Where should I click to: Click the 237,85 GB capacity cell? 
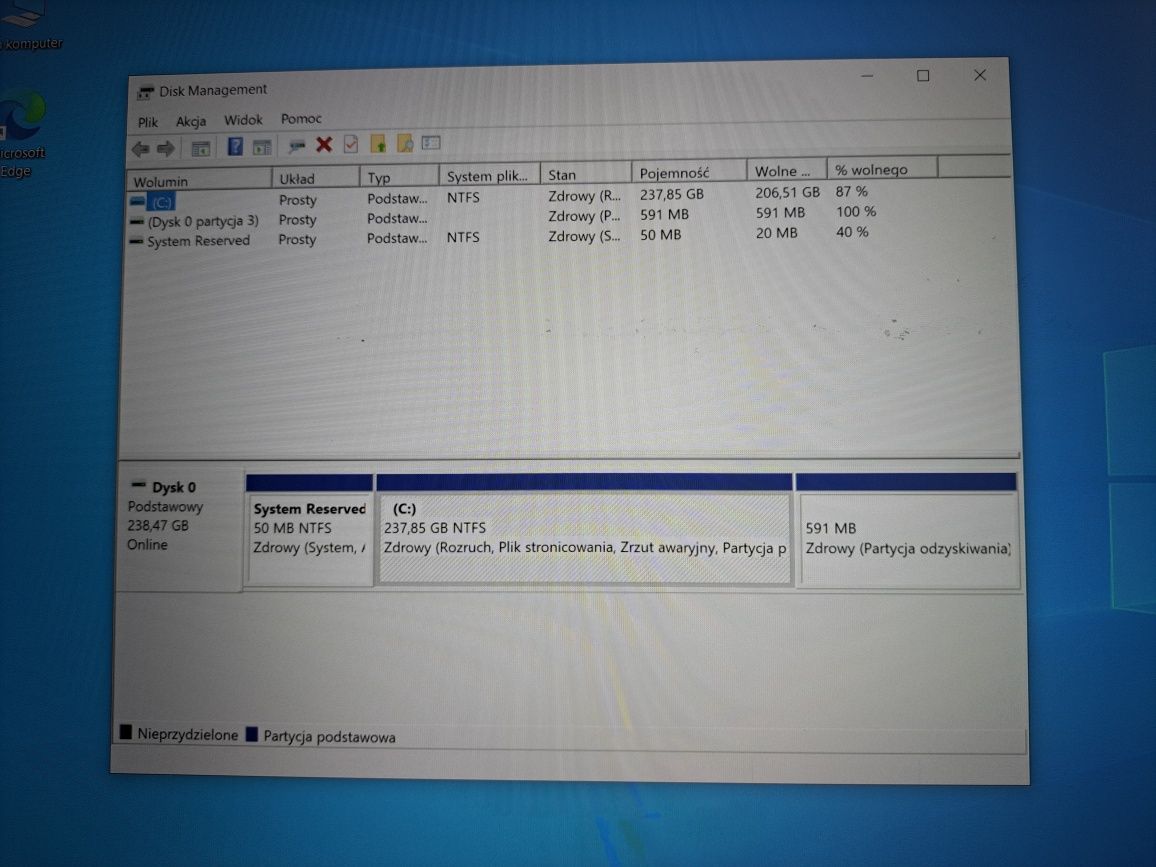coord(672,195)
